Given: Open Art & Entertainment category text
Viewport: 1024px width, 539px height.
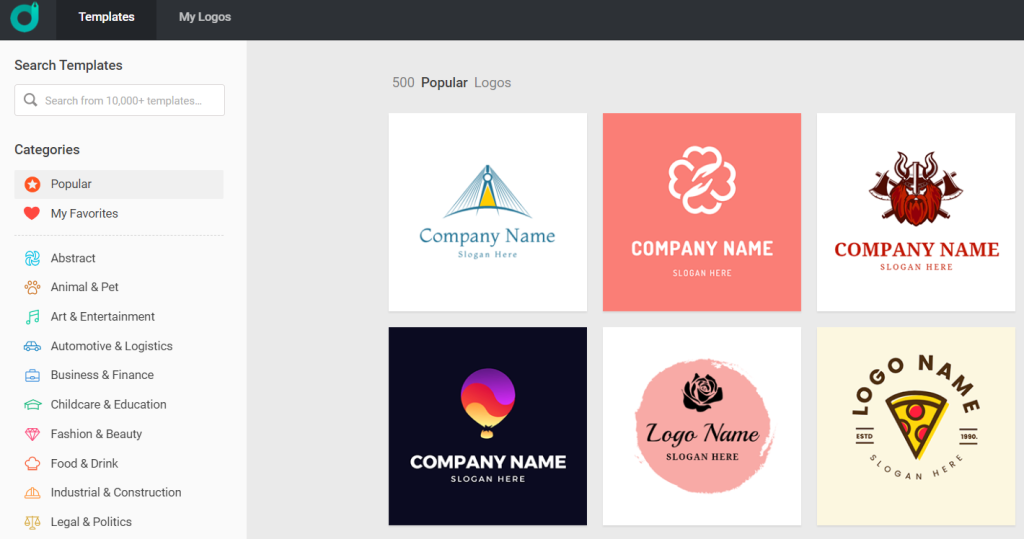Looking at the screenshot, I should click(103, 316).
